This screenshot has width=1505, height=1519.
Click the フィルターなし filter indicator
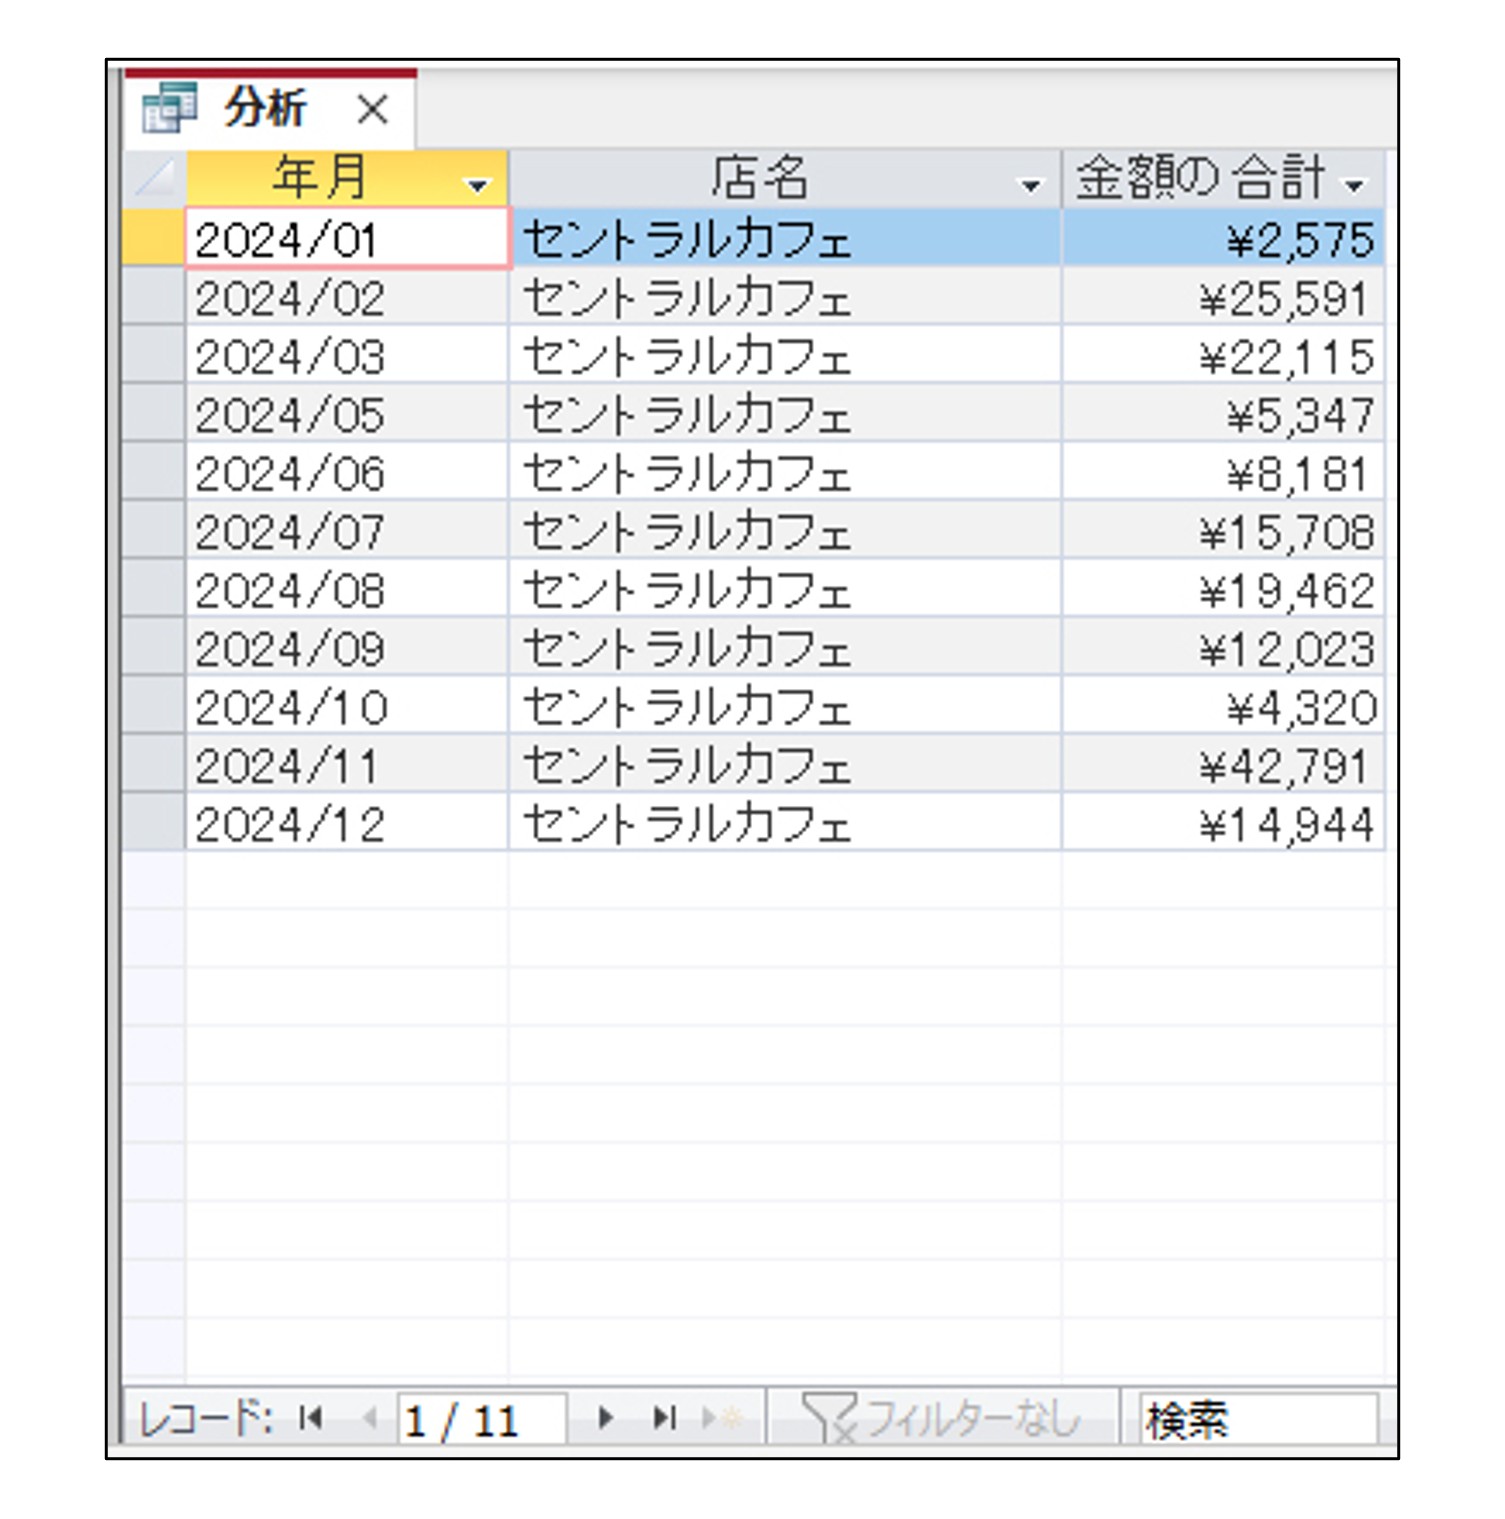tap(941, 1418)
